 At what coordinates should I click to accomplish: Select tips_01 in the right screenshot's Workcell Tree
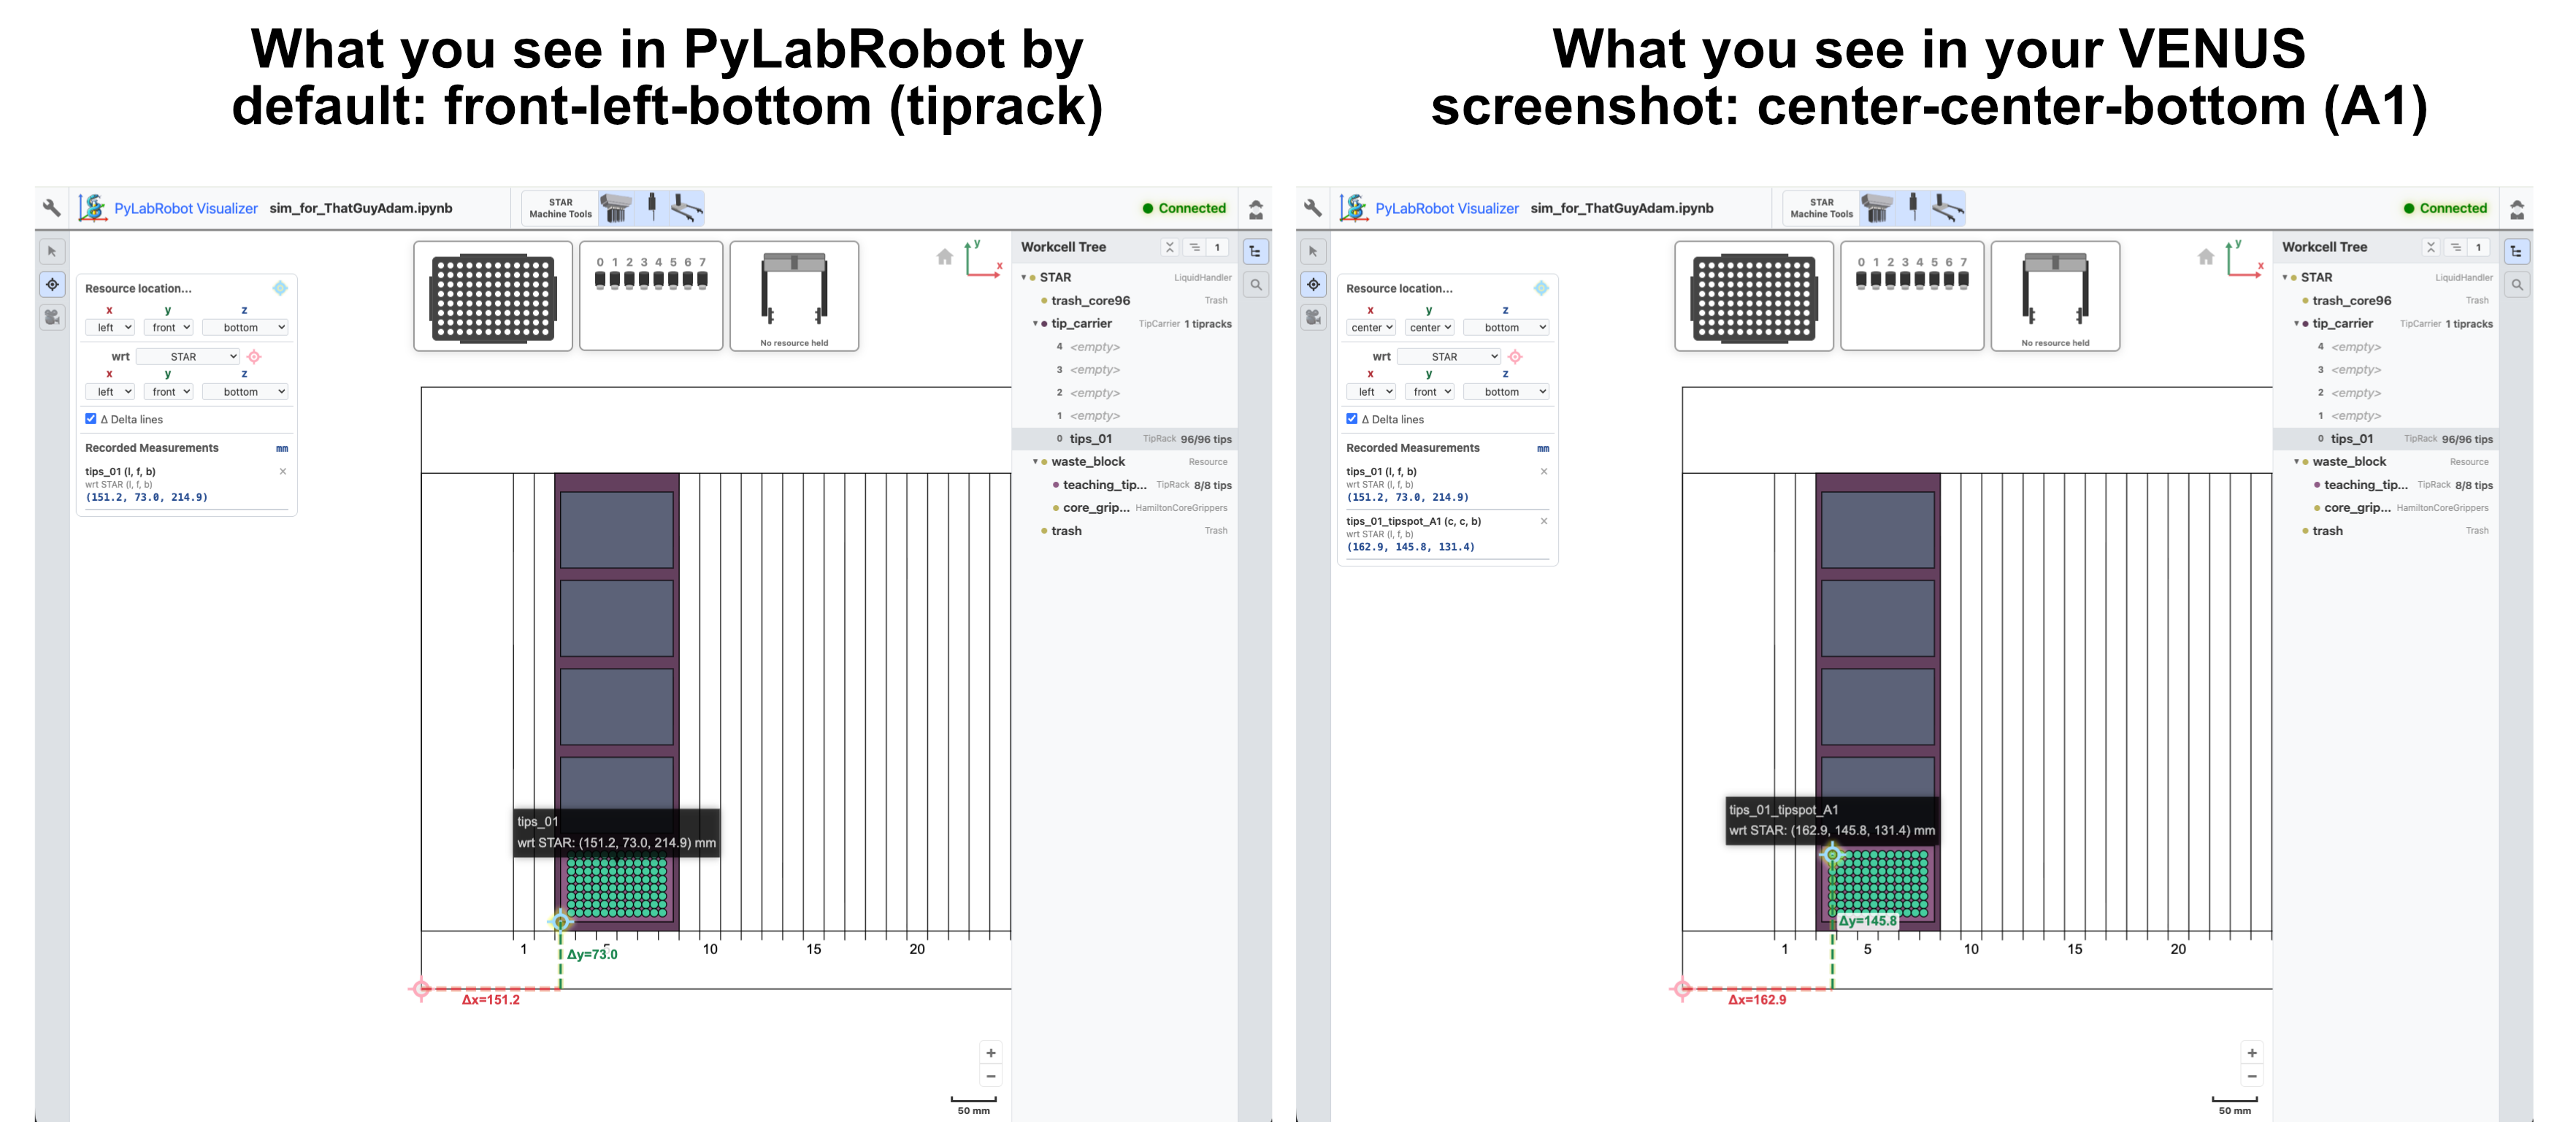[x=2351, y=439]
